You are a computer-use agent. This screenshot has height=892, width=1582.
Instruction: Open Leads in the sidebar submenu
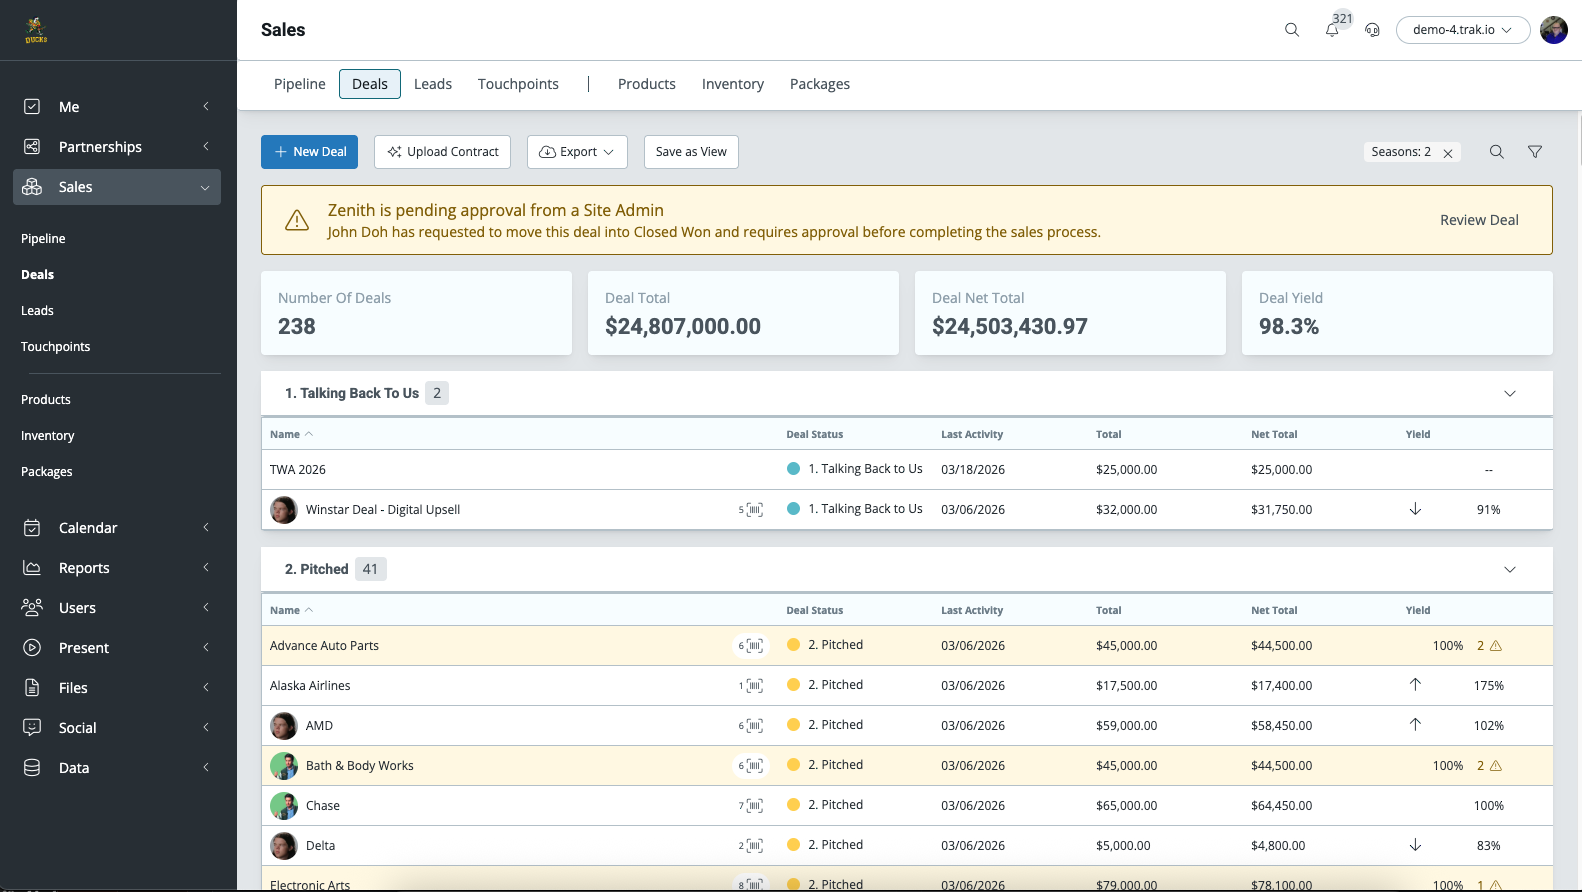click(37, 311)
